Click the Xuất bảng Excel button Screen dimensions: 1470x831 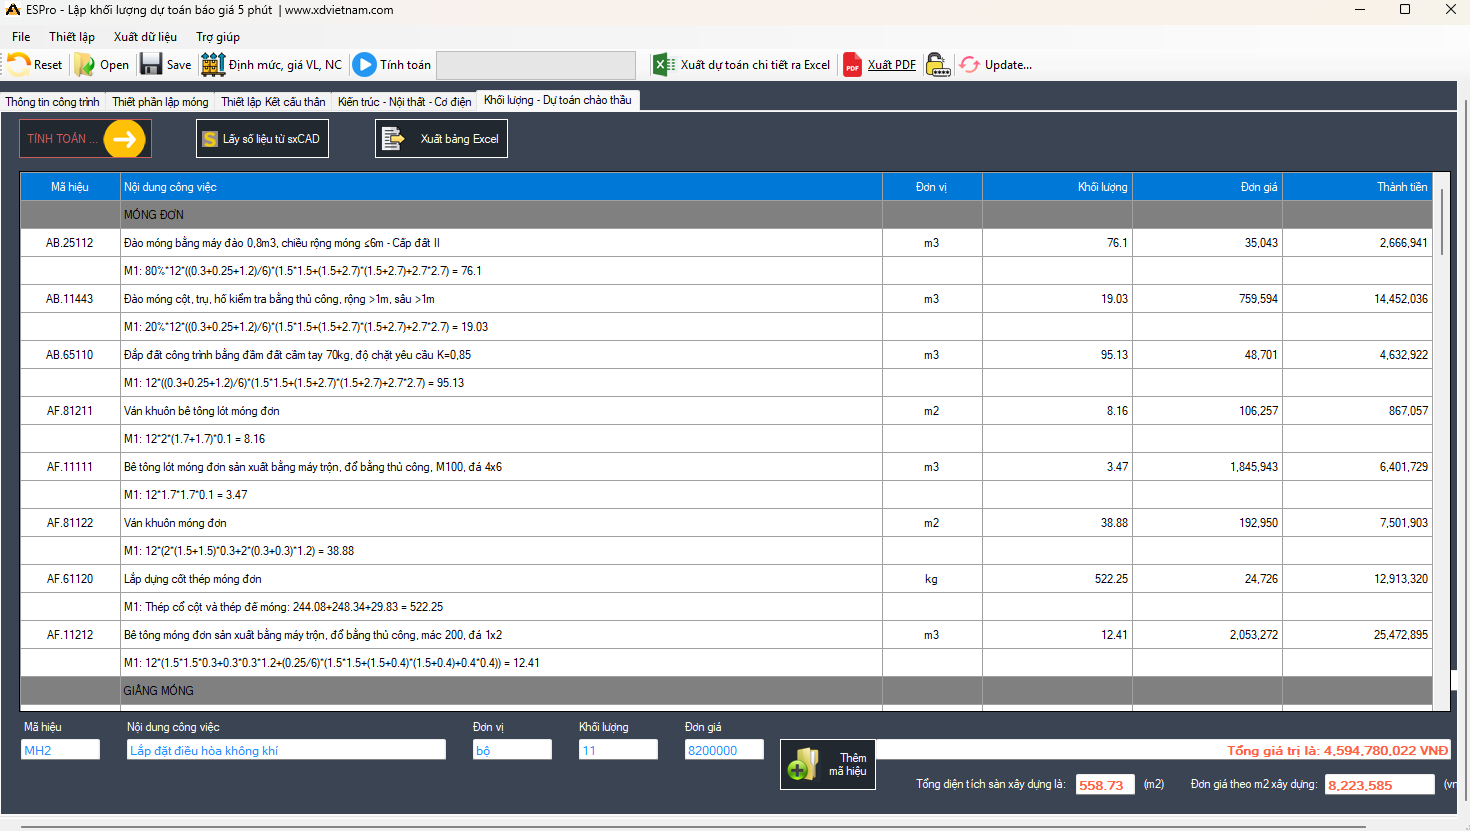pos(441,139)
